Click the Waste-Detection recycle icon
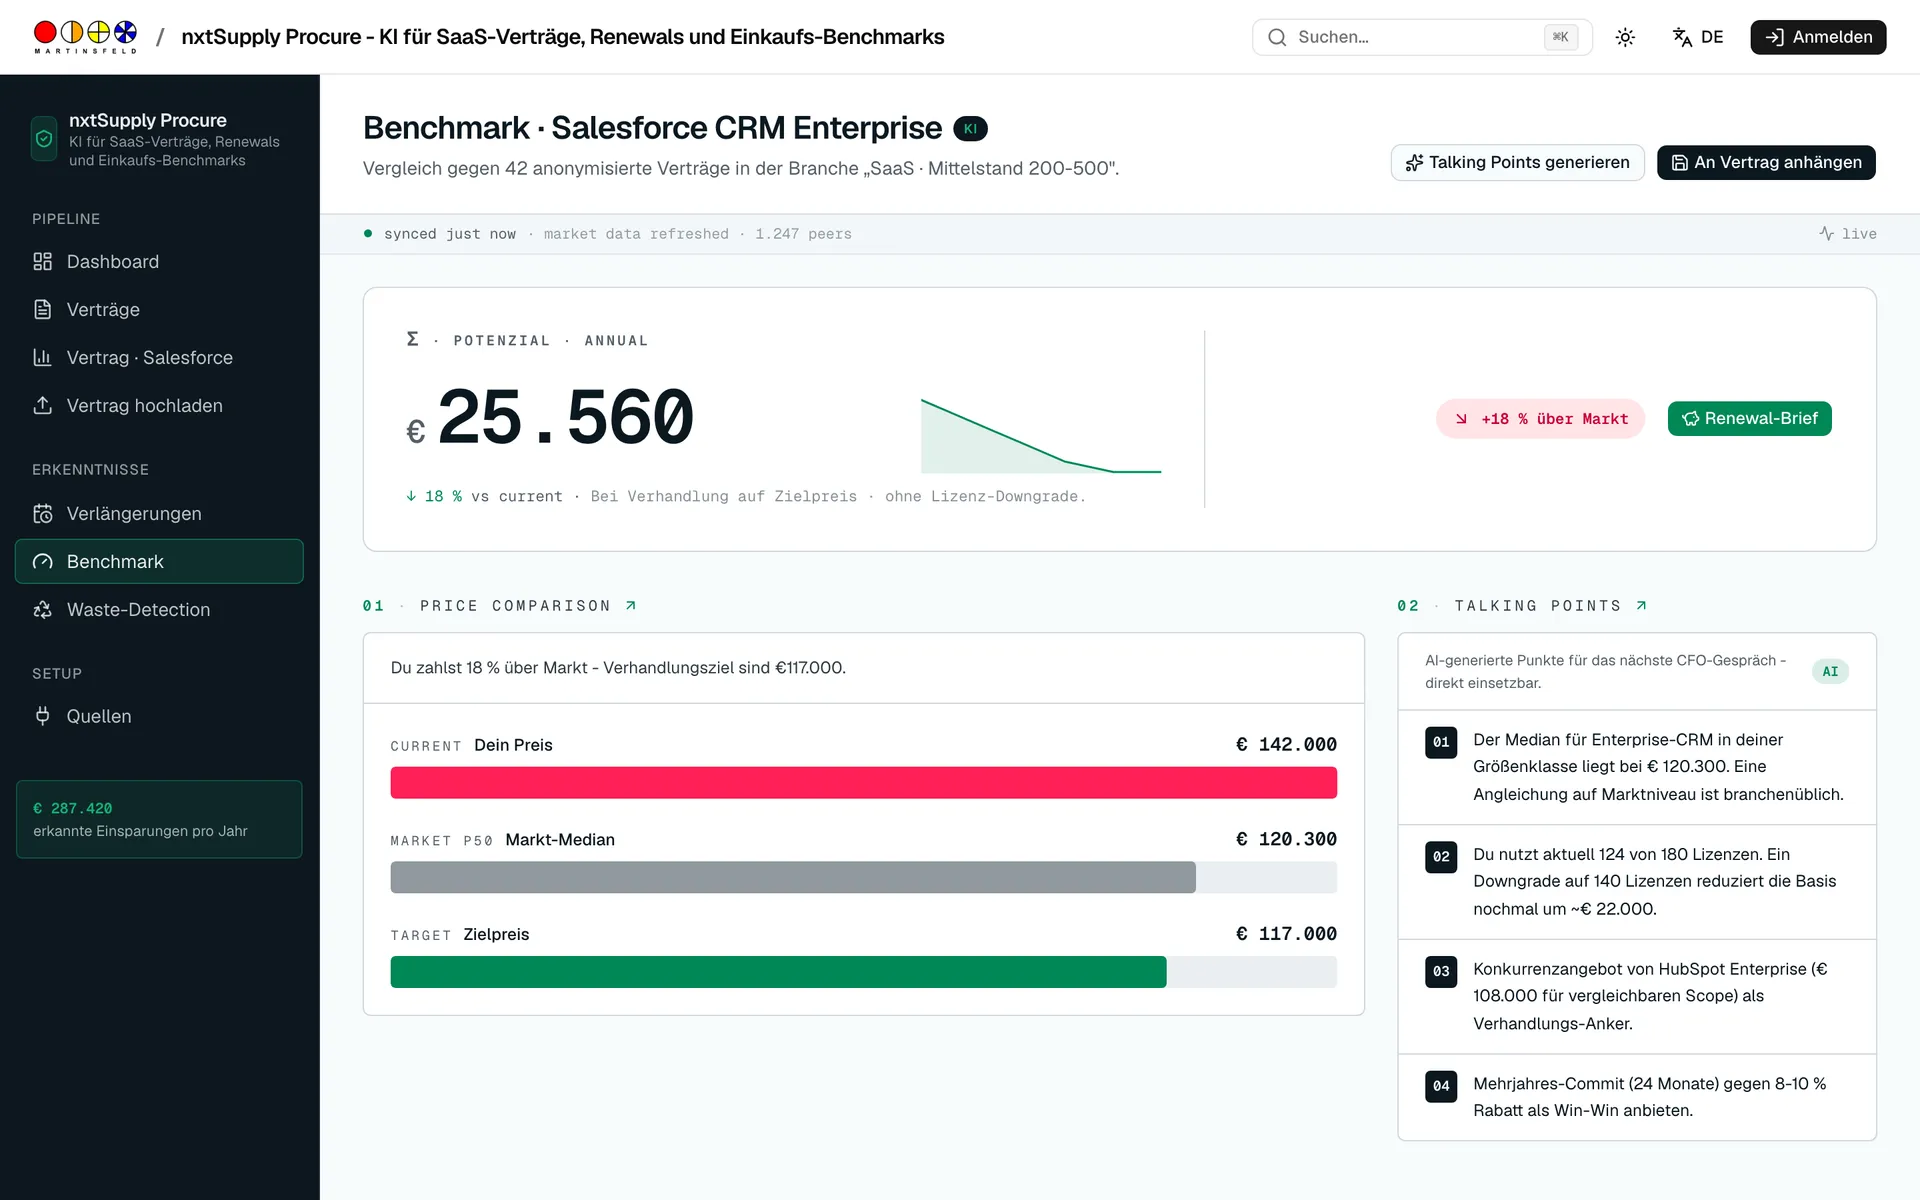 42,609
